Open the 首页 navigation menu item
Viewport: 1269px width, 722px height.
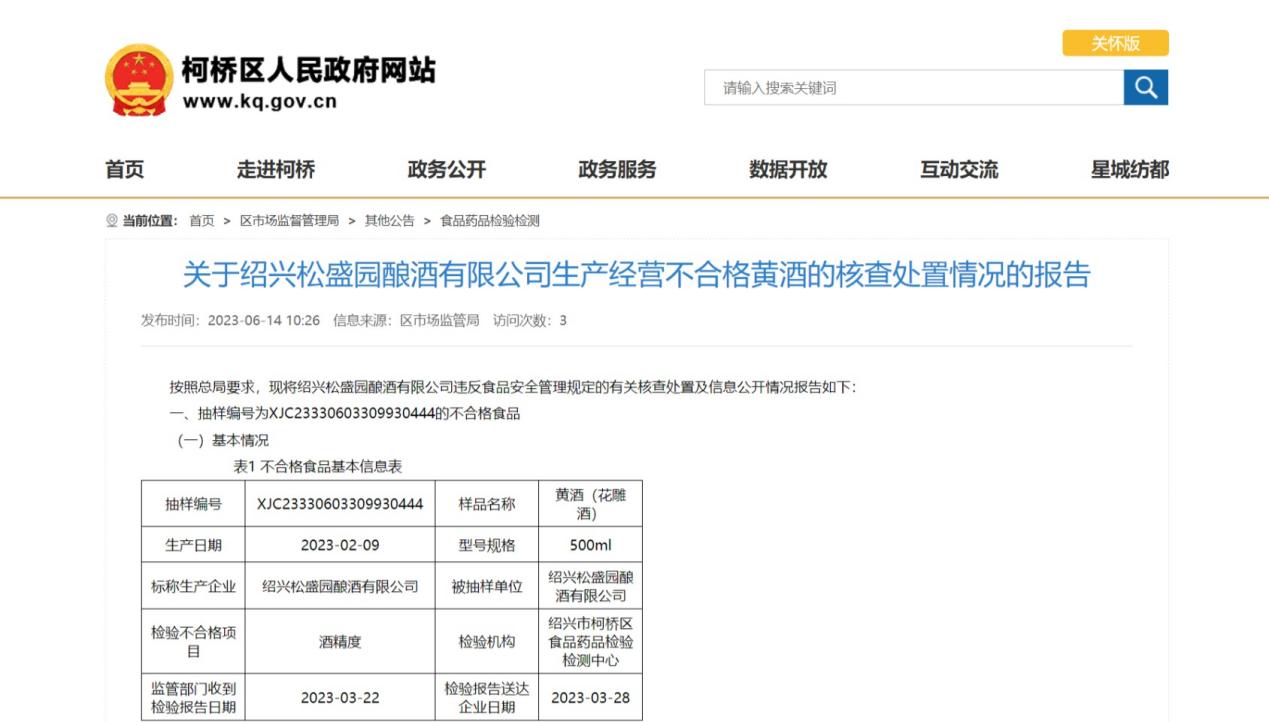[x=125, y=170]
